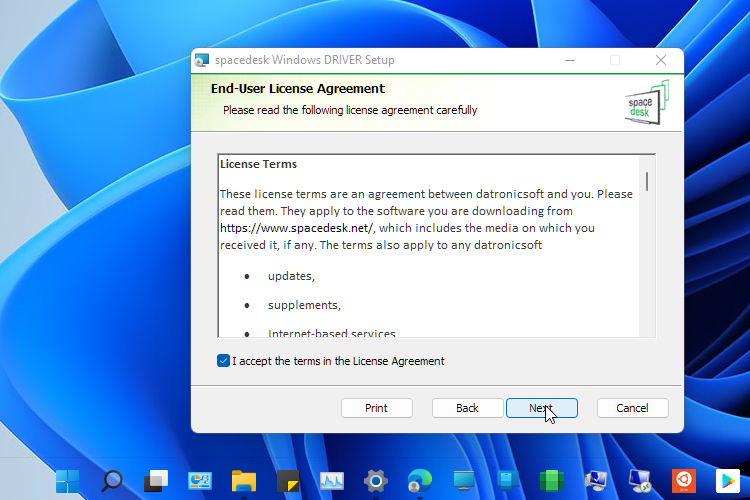
Task: Open File Explorer from the taskbar
Action: coord(244,481)
